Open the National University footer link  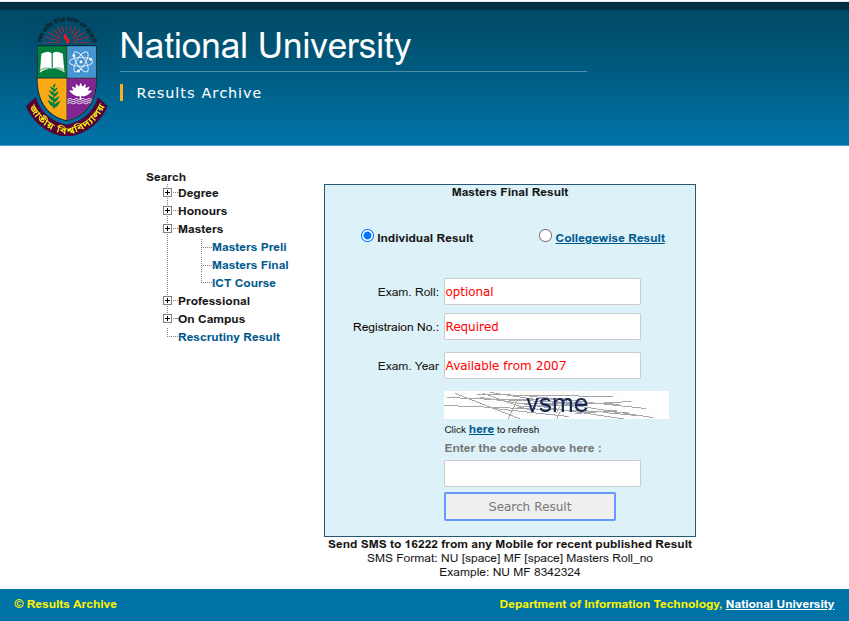coord(780,604)
